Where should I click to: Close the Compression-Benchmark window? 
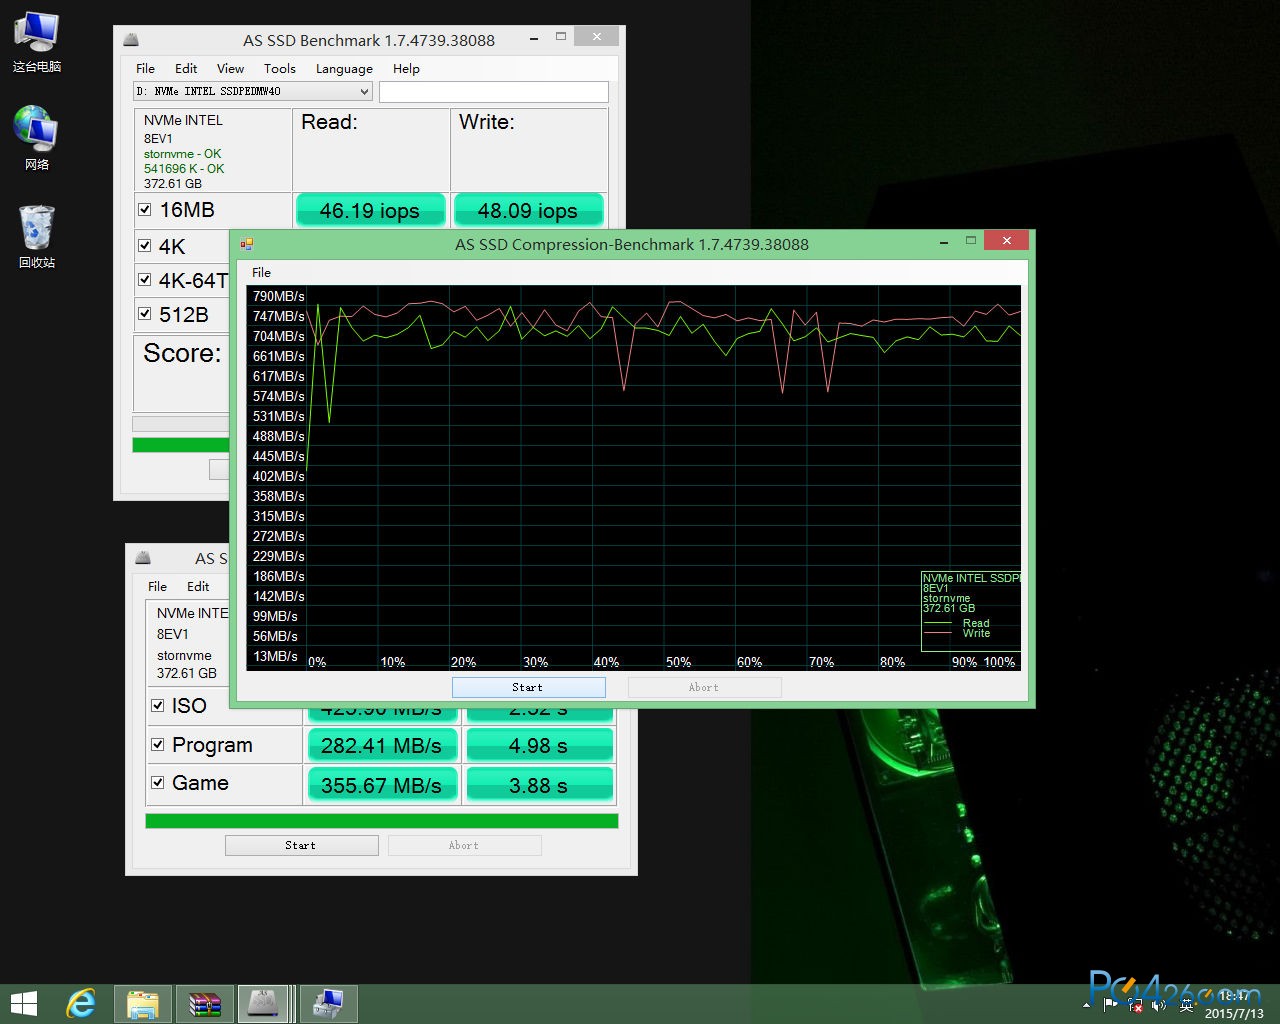(x=1006, y=241)
